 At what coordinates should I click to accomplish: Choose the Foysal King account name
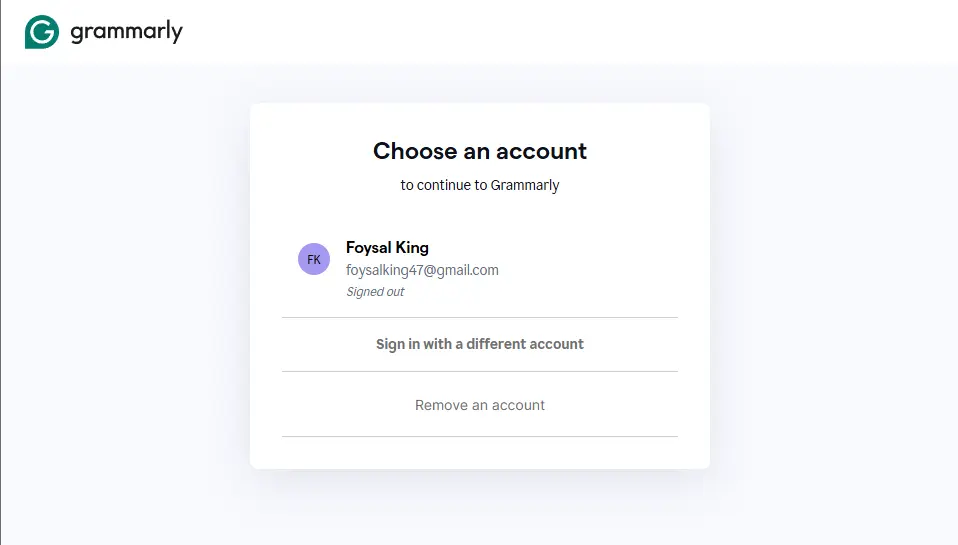point(387,248)
